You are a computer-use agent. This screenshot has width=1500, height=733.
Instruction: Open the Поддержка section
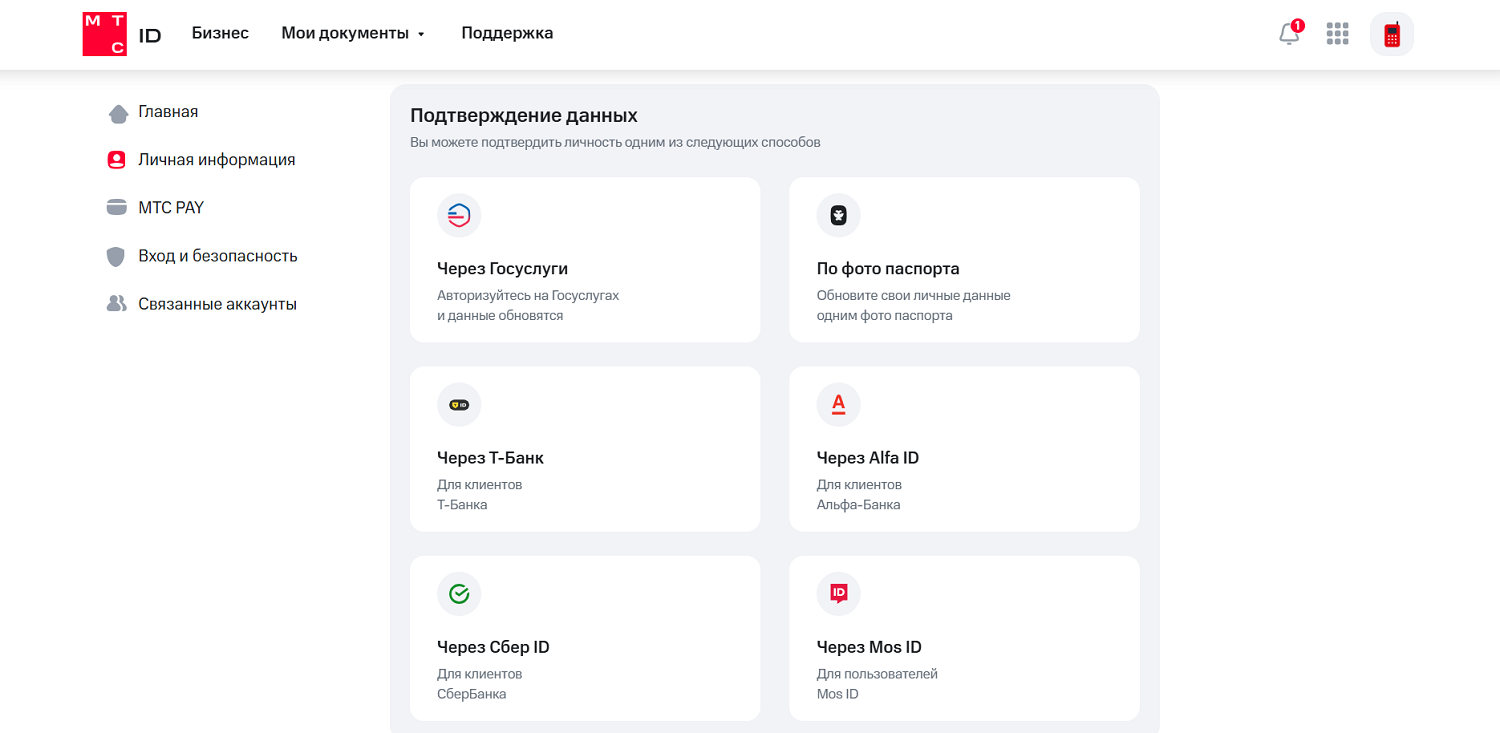(x=507, y=33)
